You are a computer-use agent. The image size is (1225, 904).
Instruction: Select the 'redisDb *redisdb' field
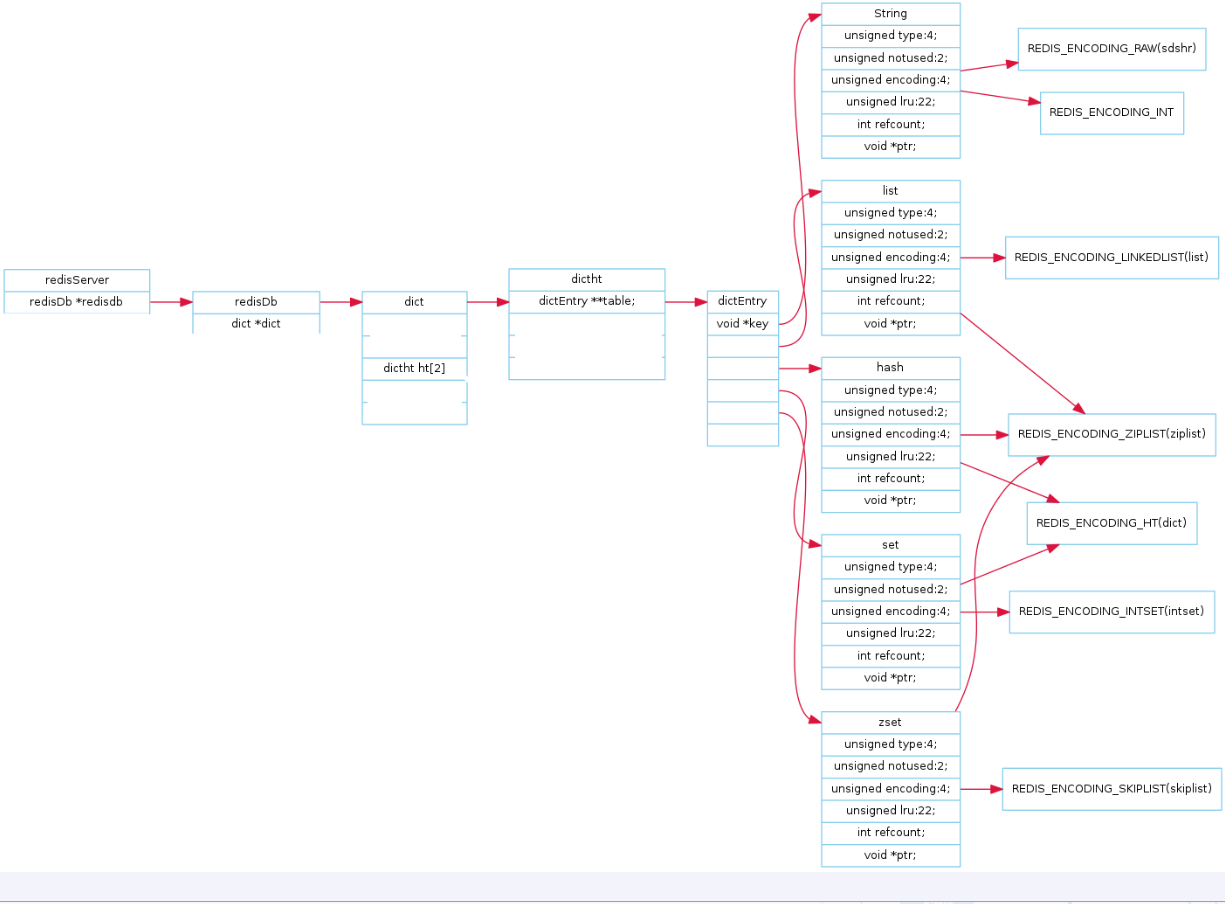coord(77,302)
